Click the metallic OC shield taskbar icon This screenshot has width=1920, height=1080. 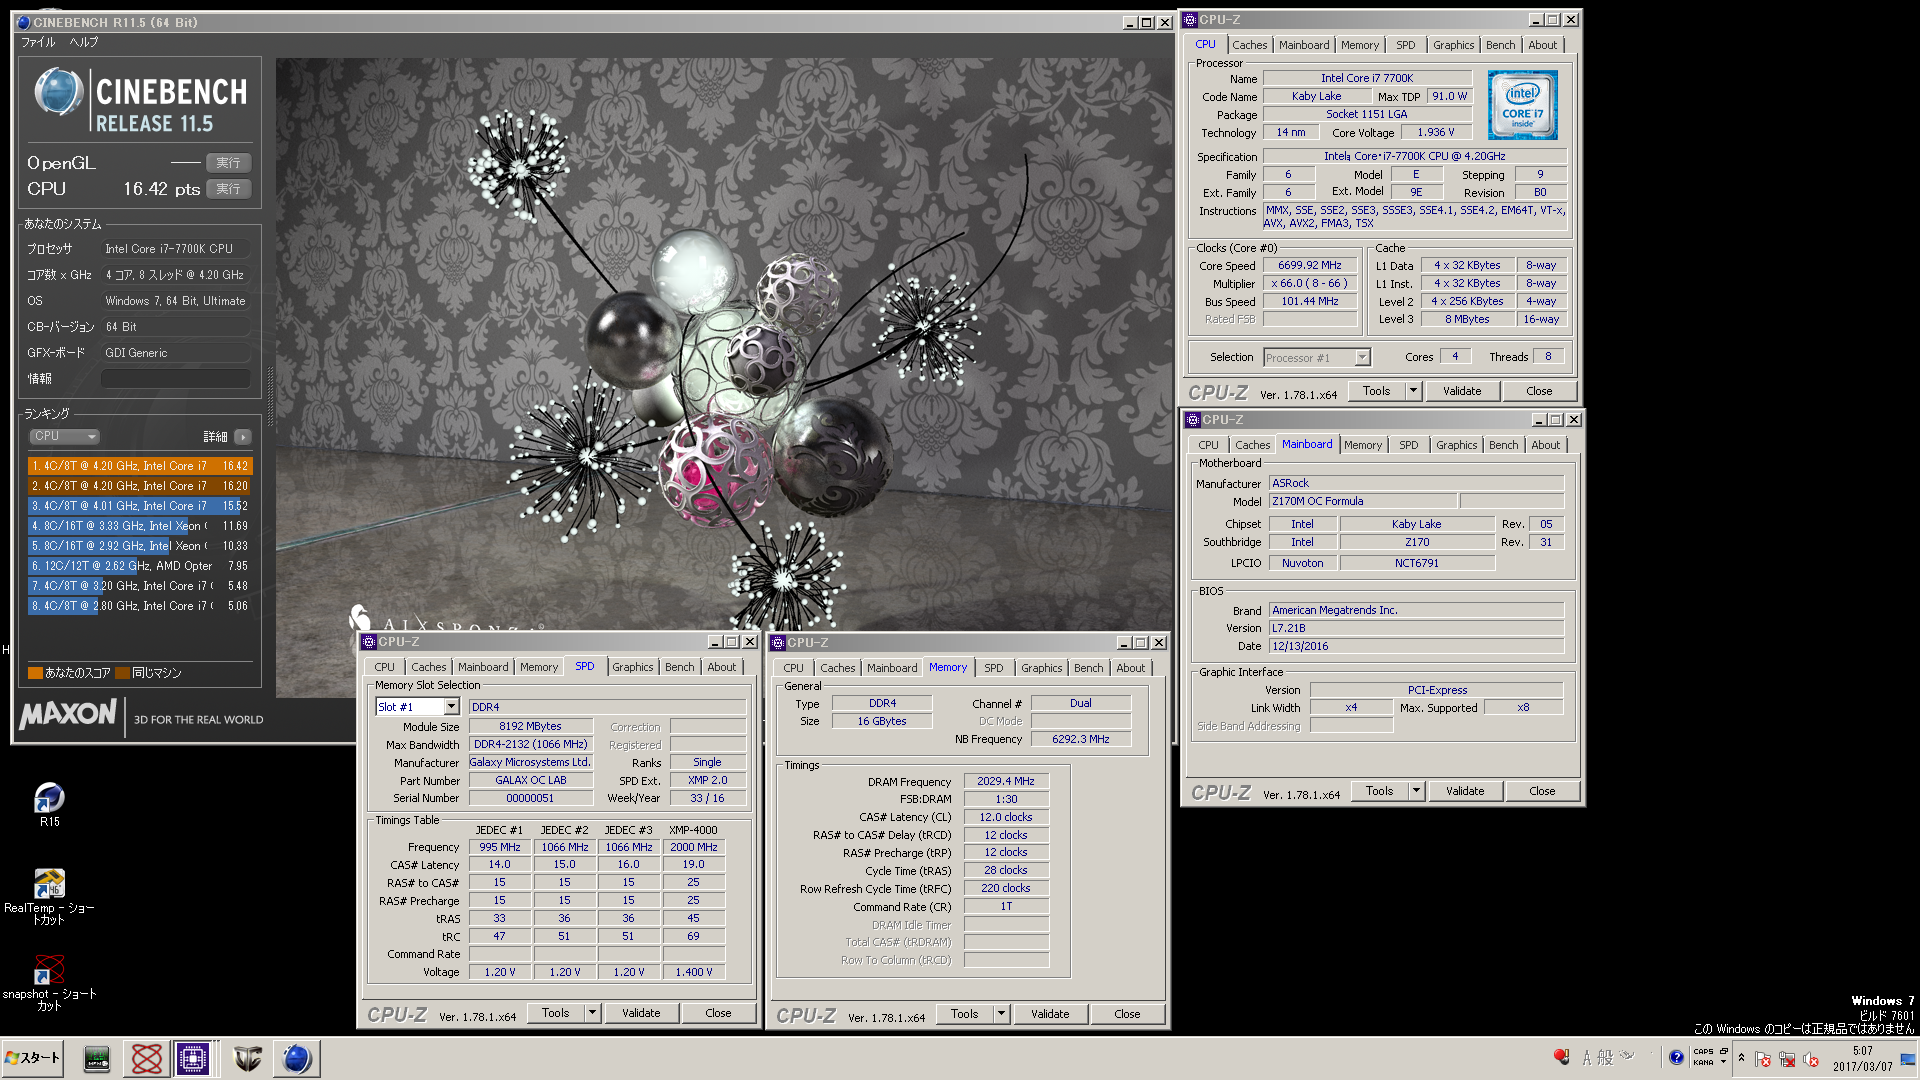coord(247,1058)
